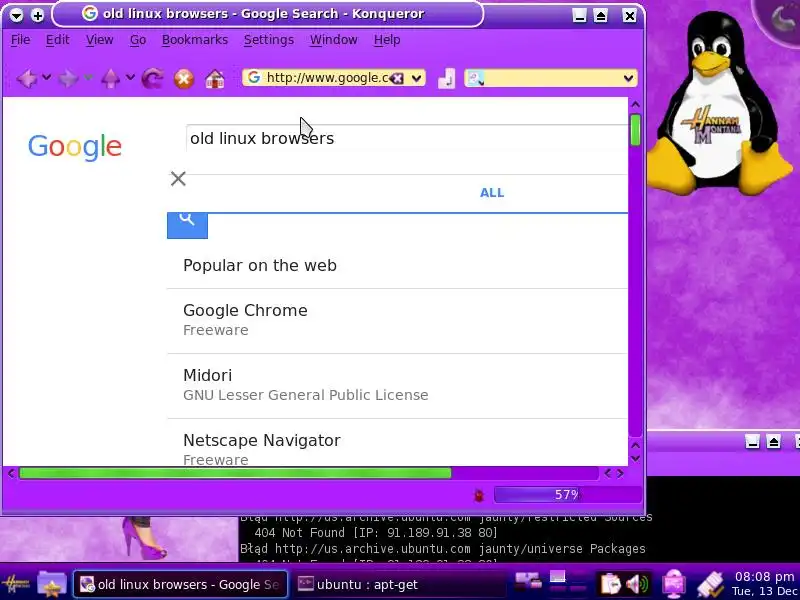Image resolution: width=800 pixels, height=600 pixels.
Task: Click the show desktop icon in taskbar
Action: [528, 582]
